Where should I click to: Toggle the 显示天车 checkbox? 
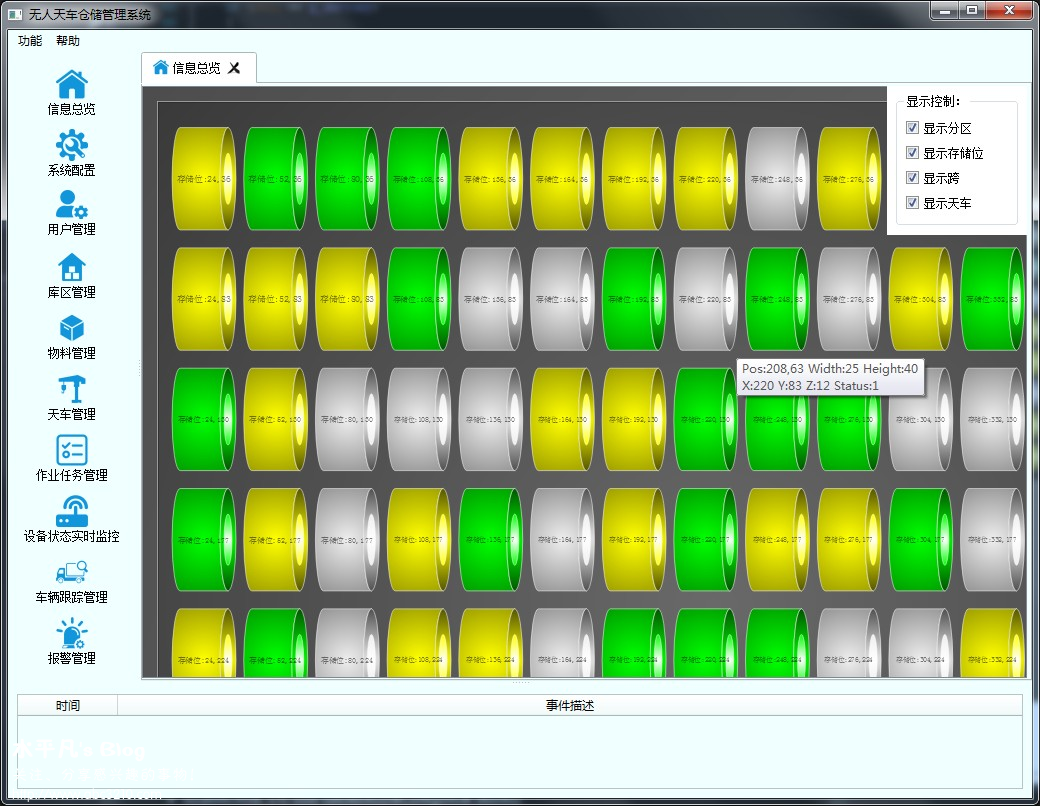click(x=912, y=203)
